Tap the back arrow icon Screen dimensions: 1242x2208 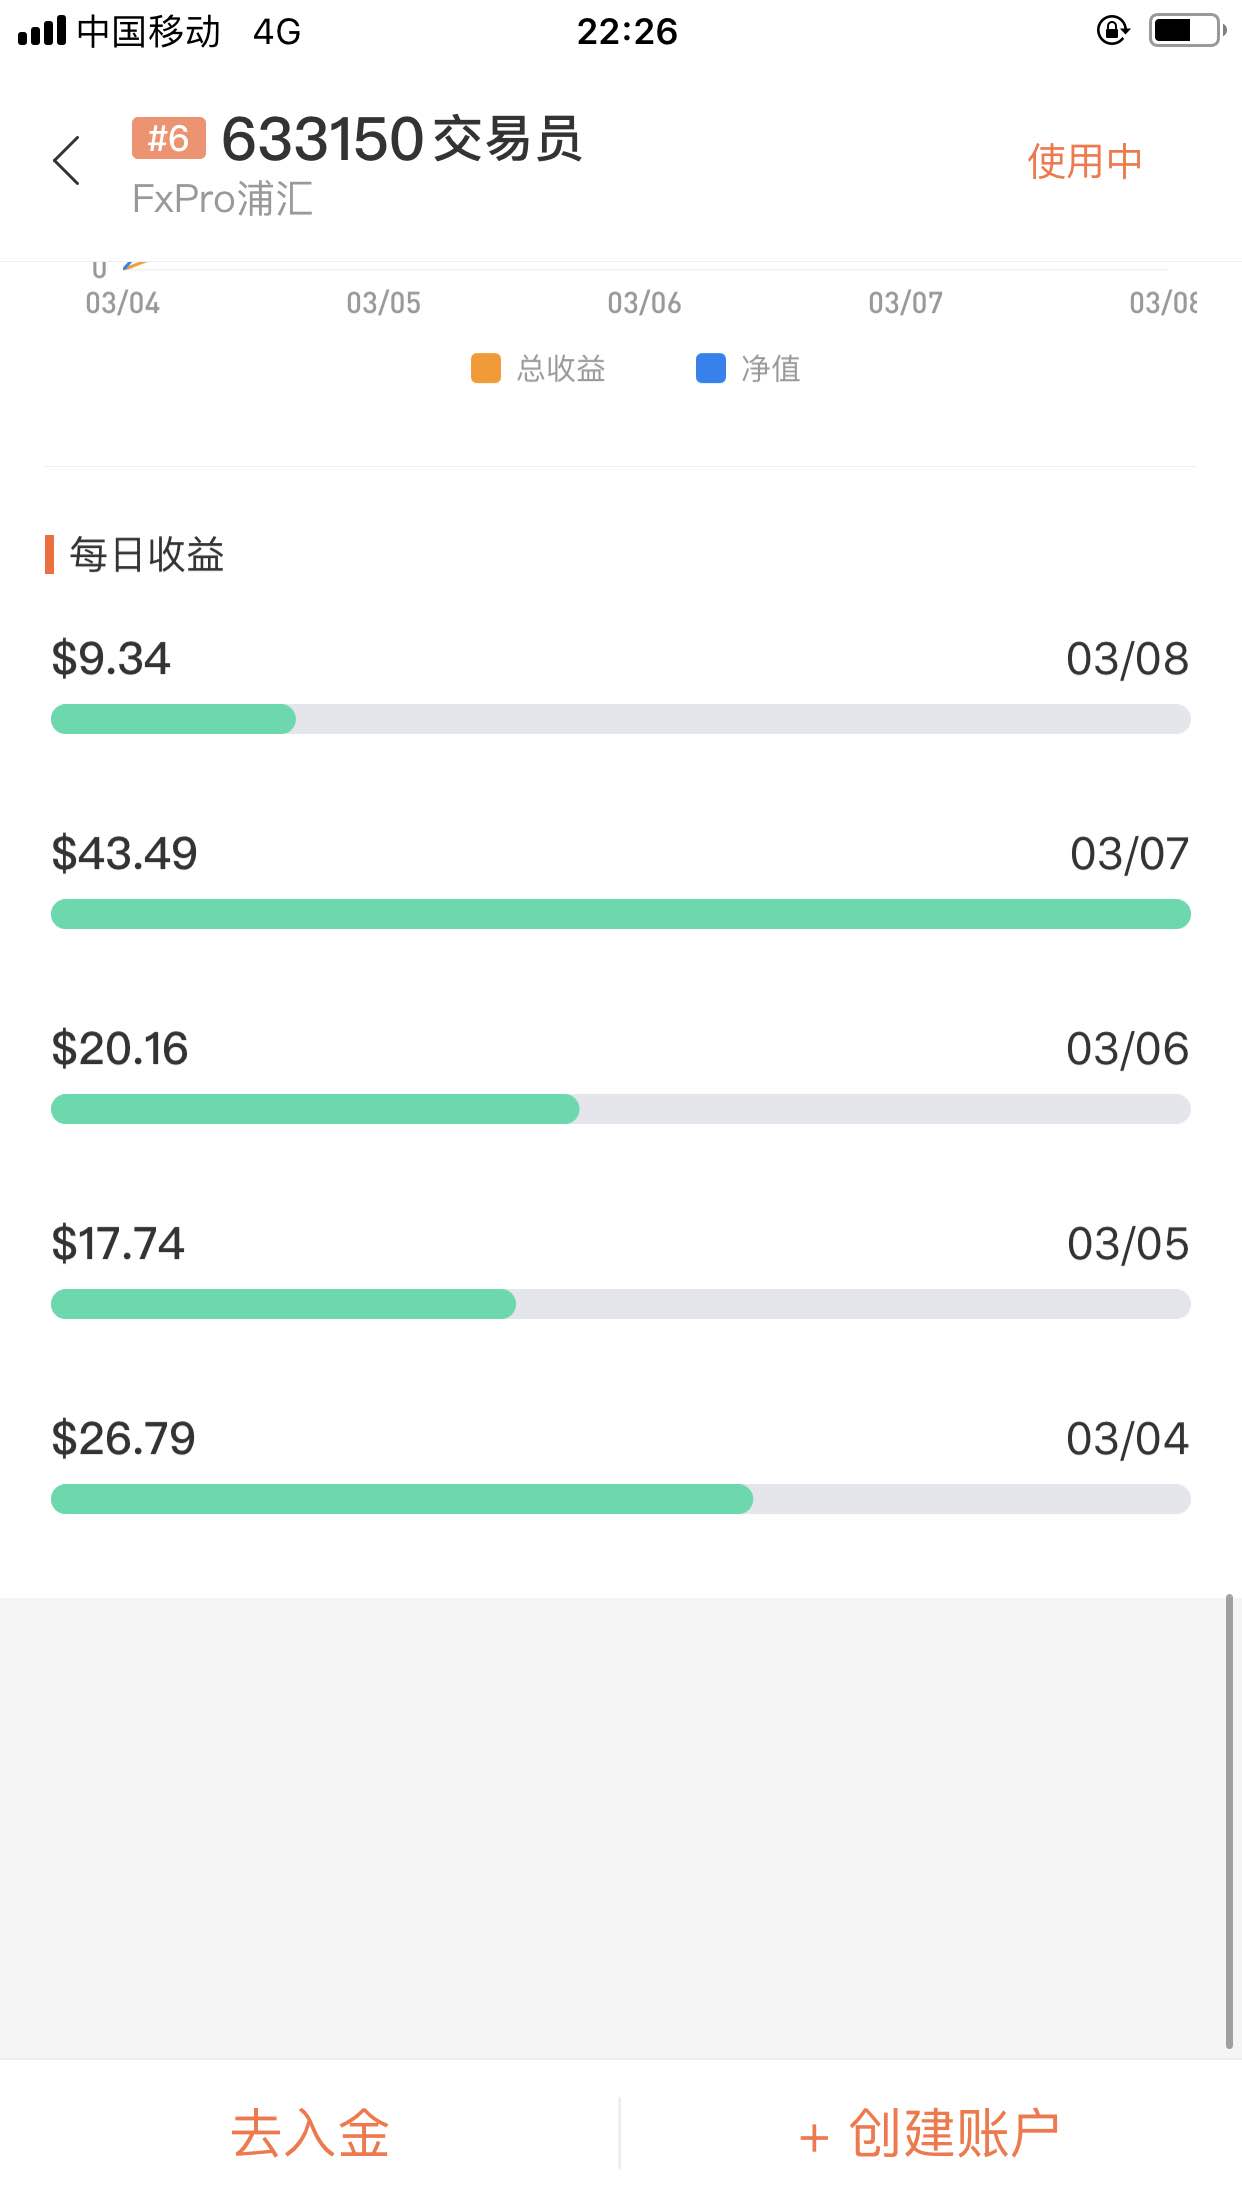[x=67, y=160]
